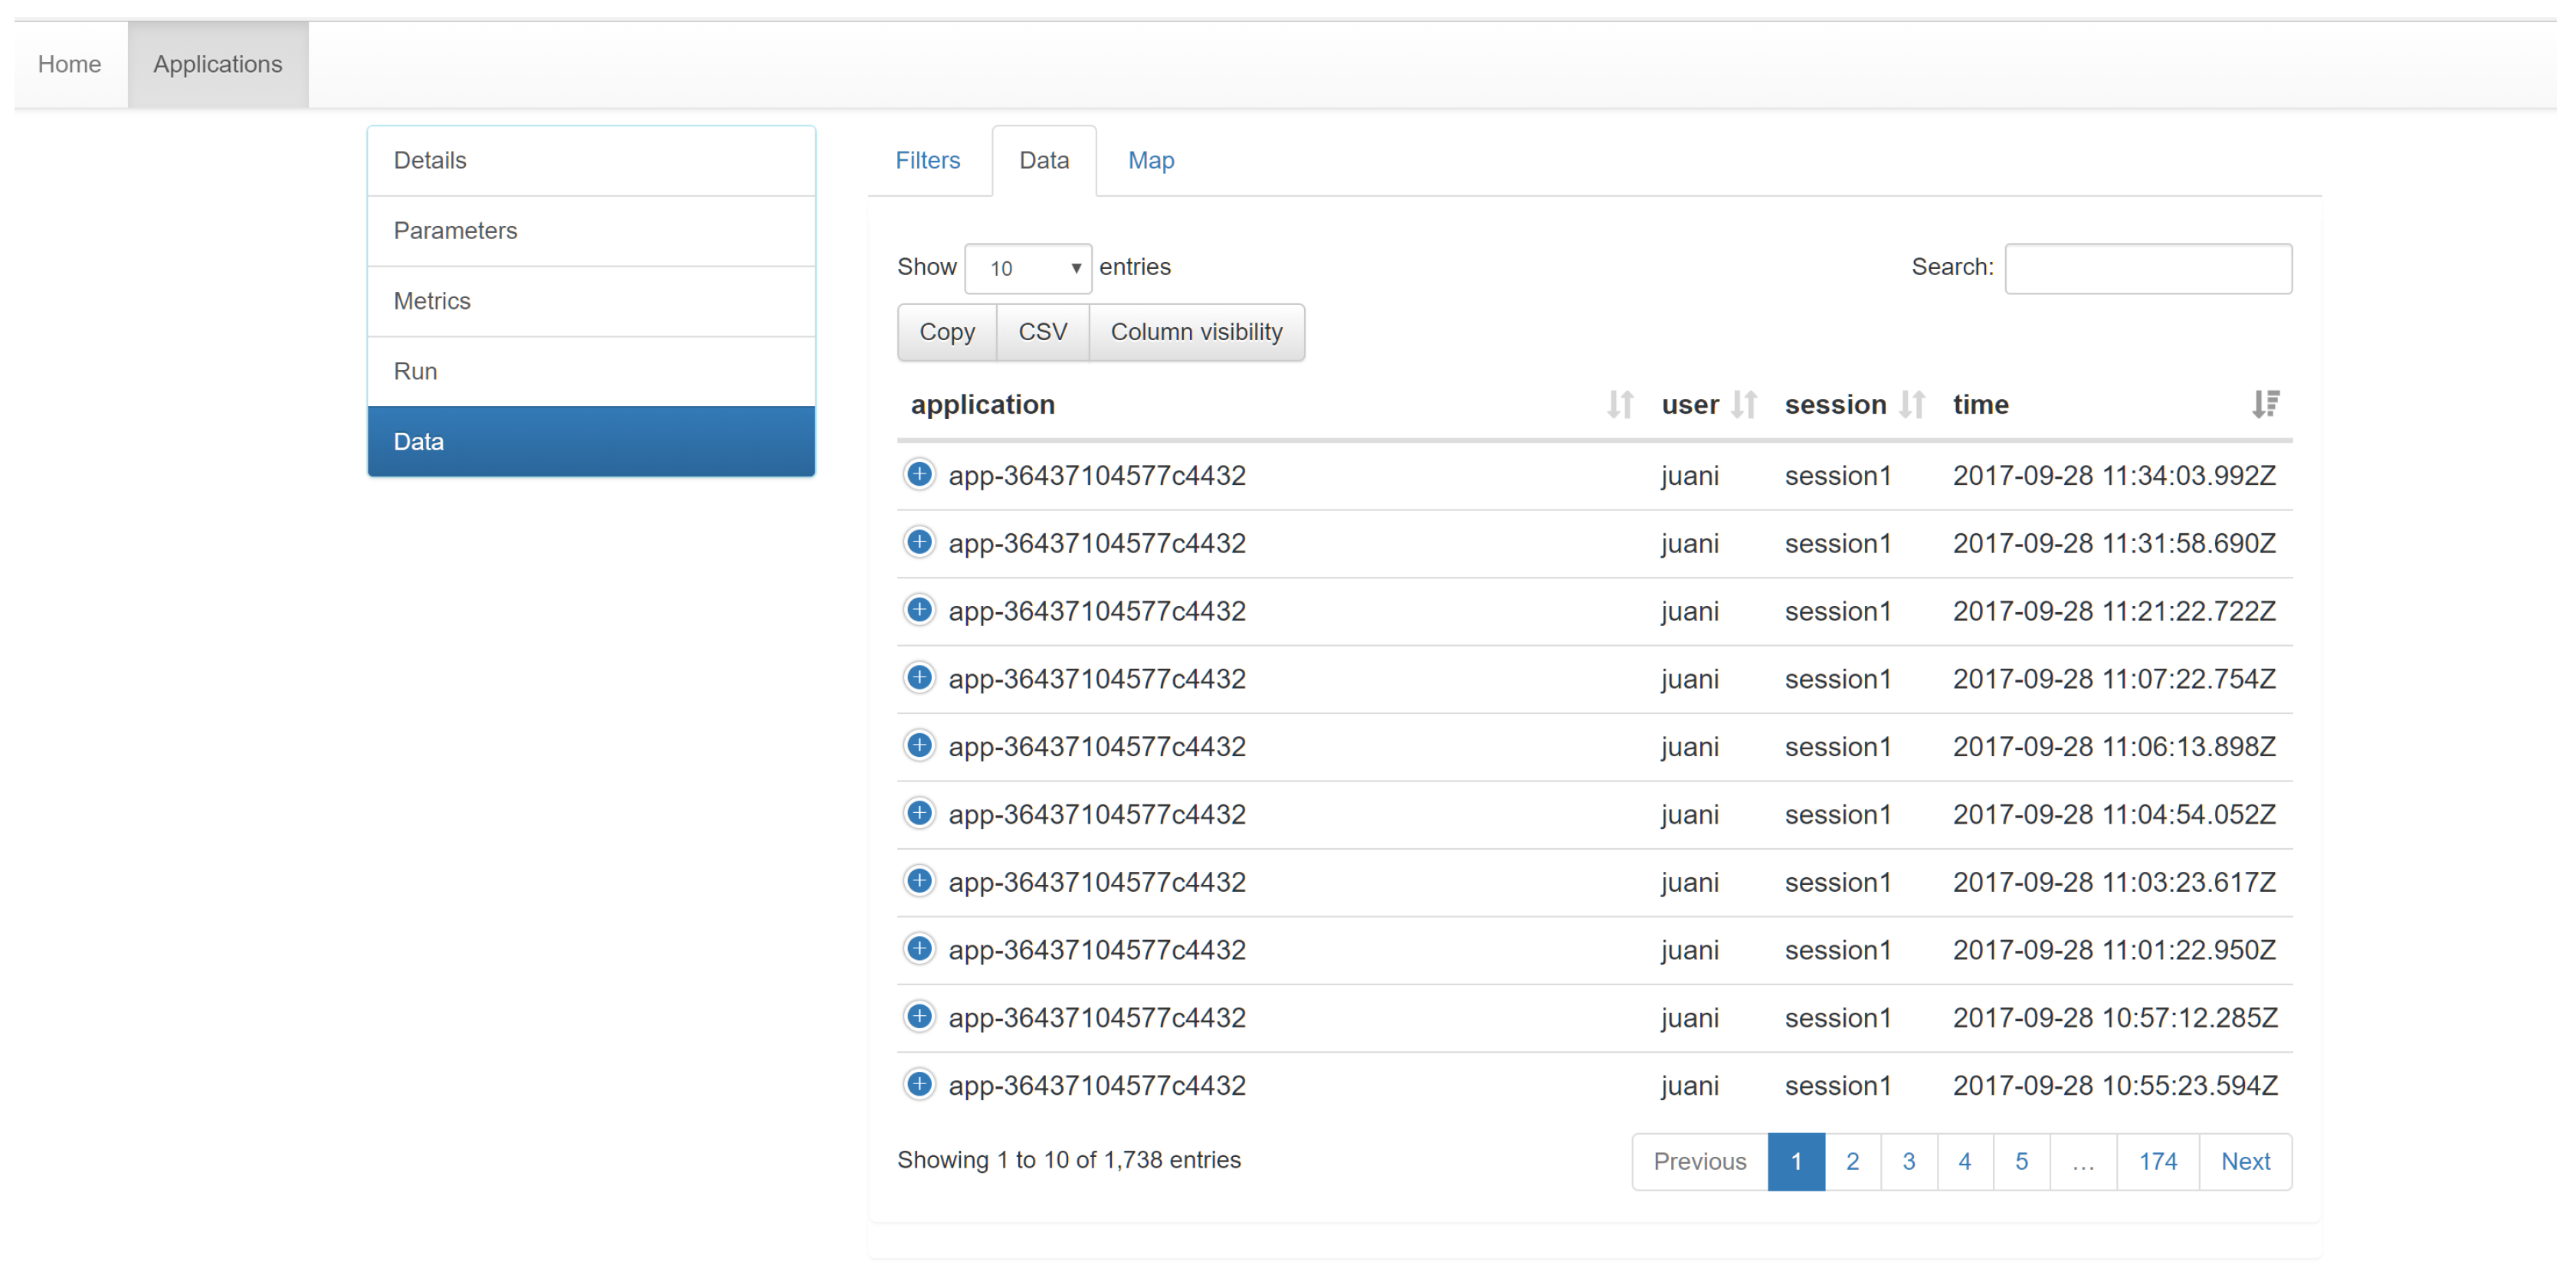The width and height of the screenshot is (2576, 1281).
Task: Open the Show entries count dropdown
Action: [x=1028, y=268]
